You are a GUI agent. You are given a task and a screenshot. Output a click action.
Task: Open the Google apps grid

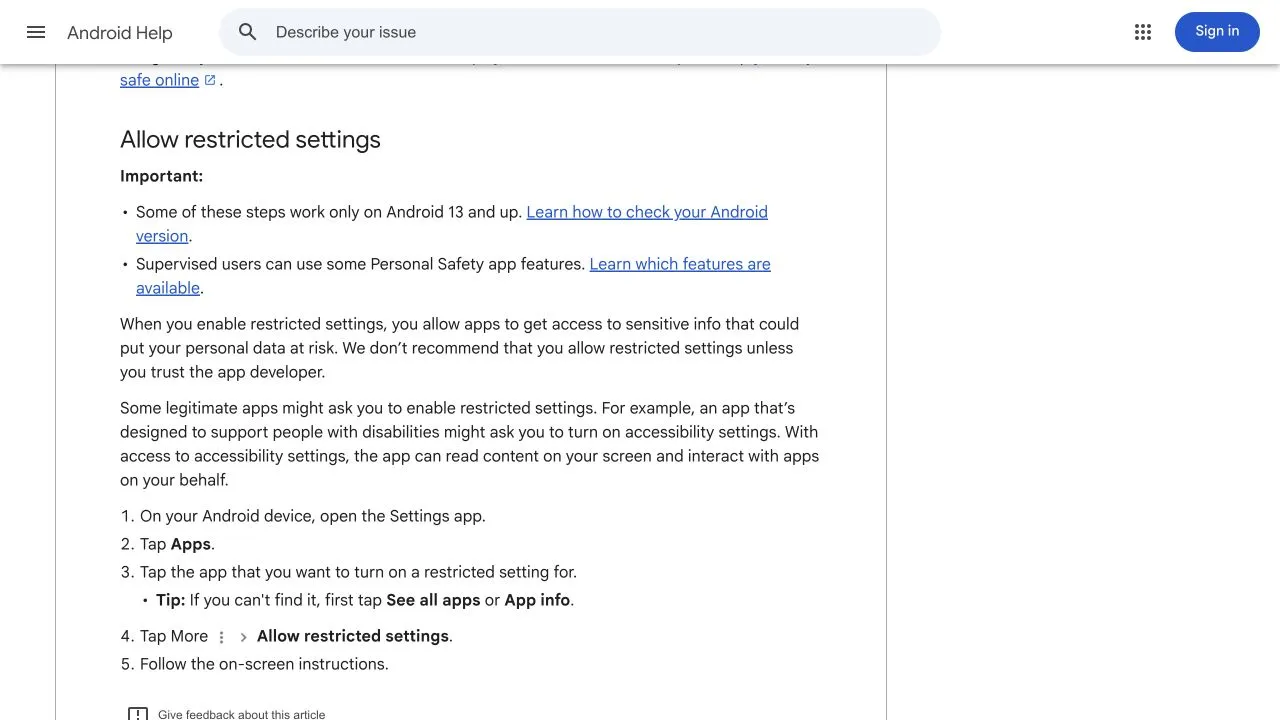point(1143,32)
